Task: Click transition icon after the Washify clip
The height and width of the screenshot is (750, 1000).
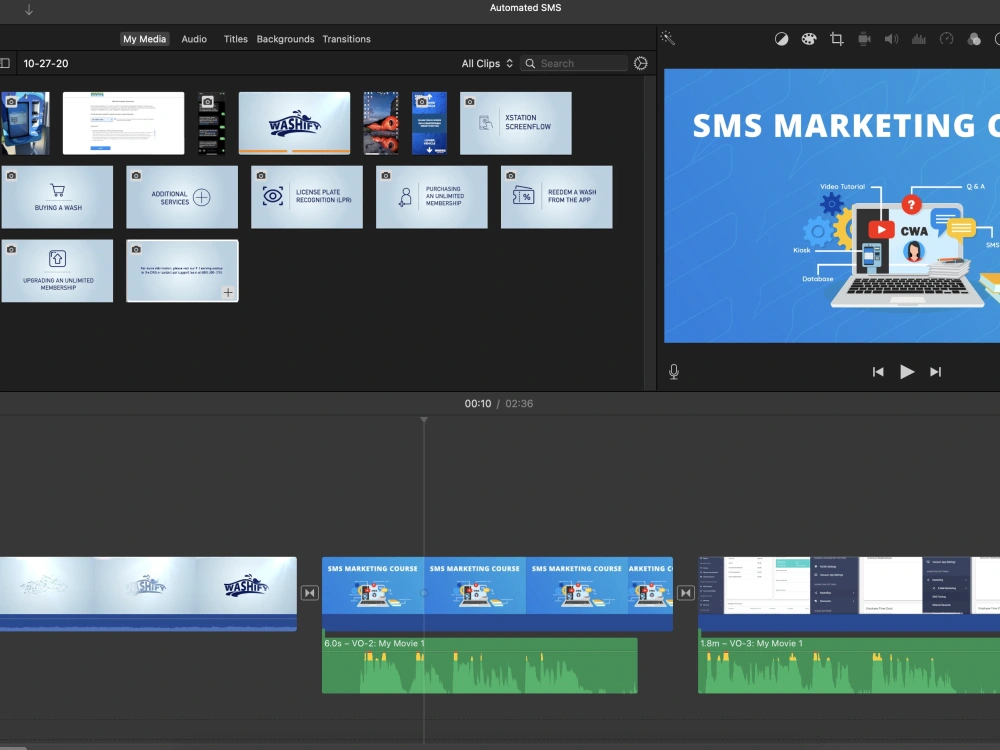Action: (309, 593)
